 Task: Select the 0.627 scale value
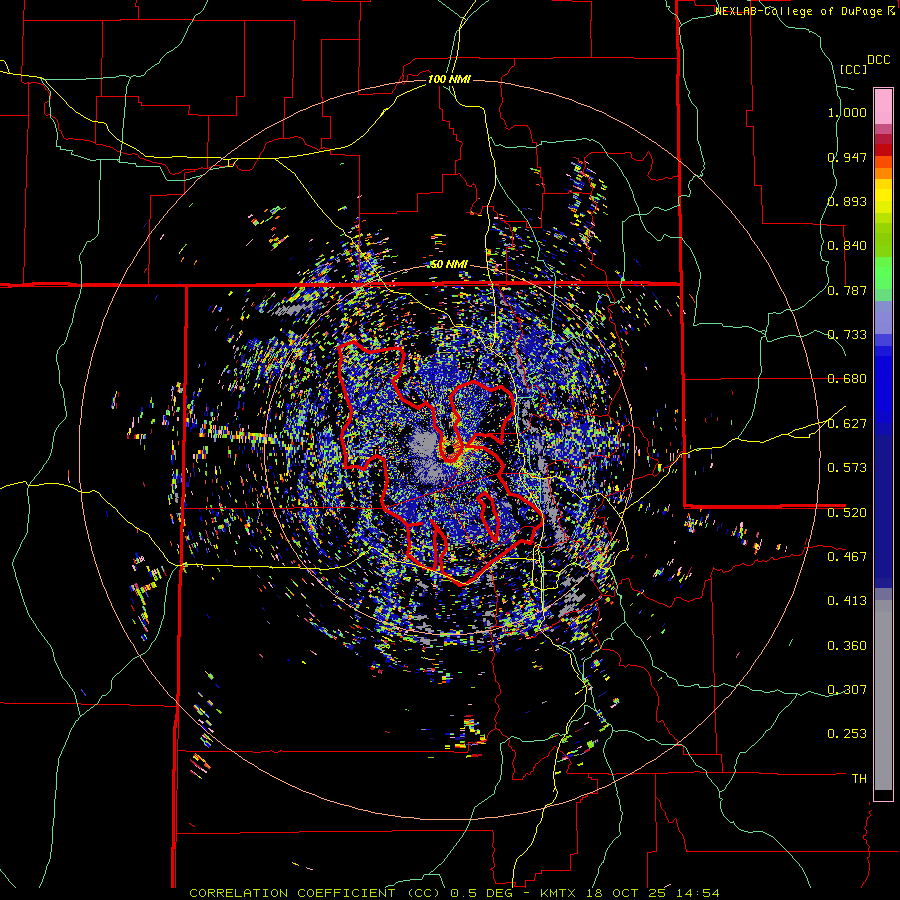tap(847, 424)
